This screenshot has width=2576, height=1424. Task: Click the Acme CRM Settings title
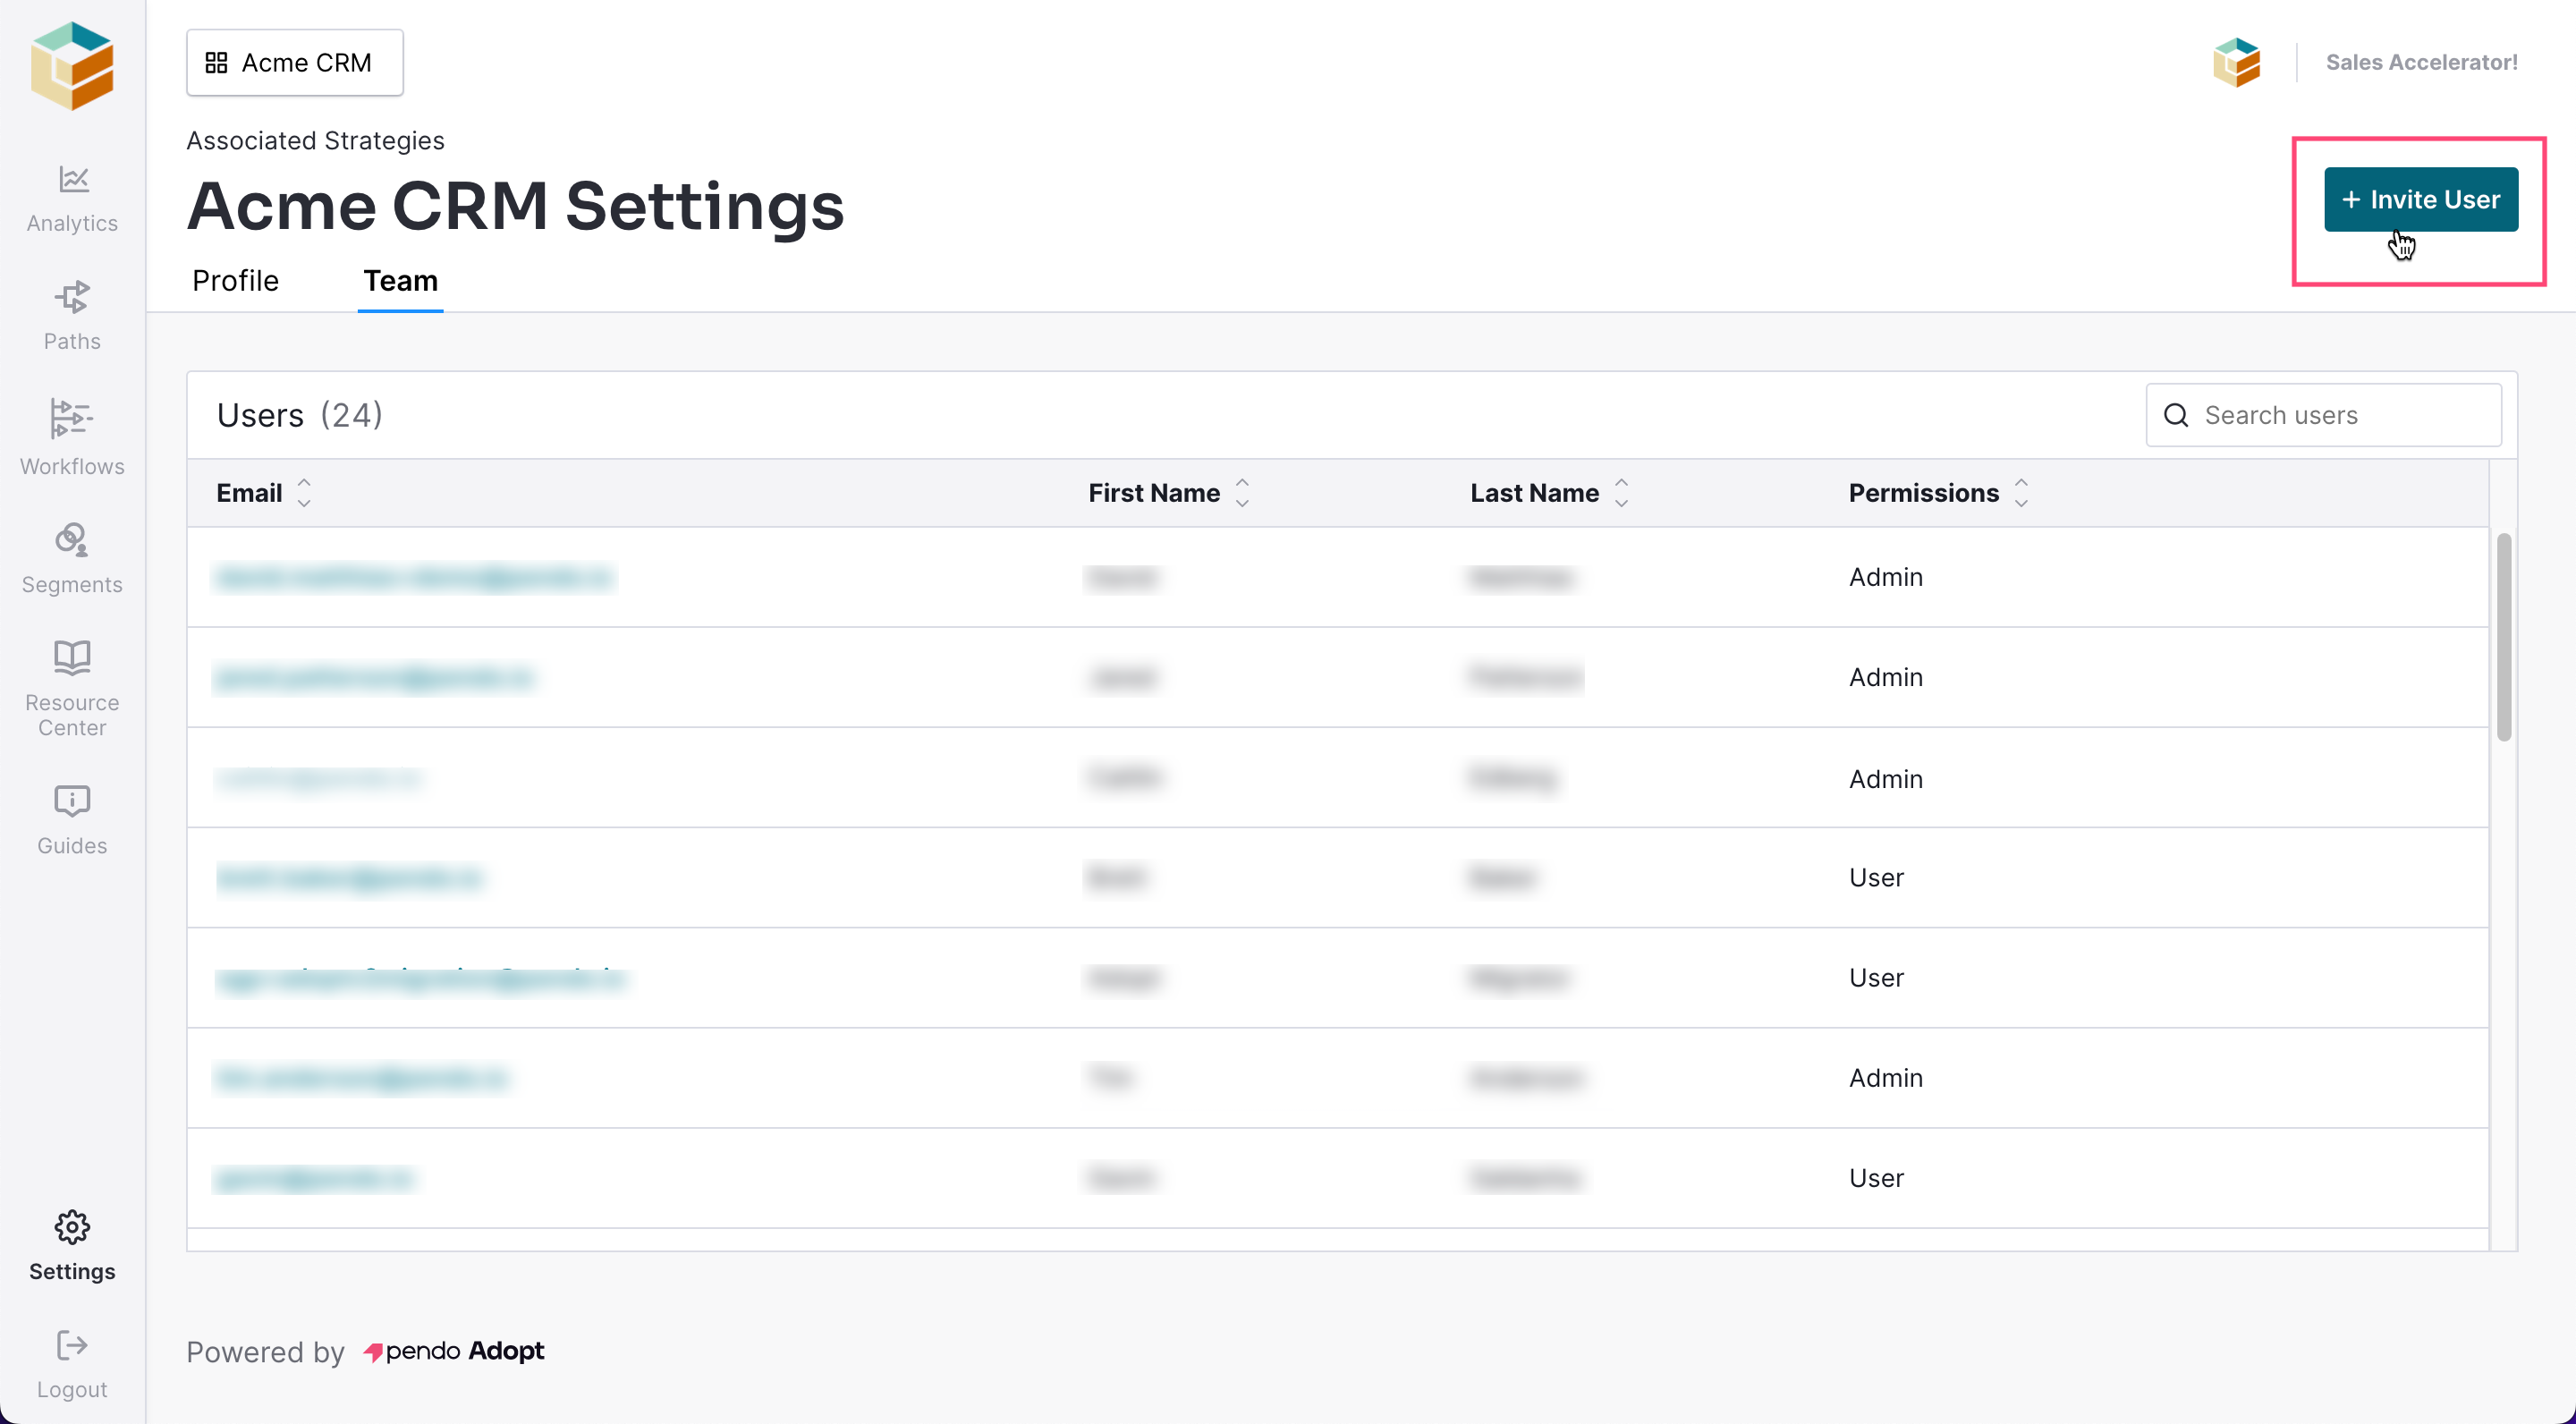(515, 206)
